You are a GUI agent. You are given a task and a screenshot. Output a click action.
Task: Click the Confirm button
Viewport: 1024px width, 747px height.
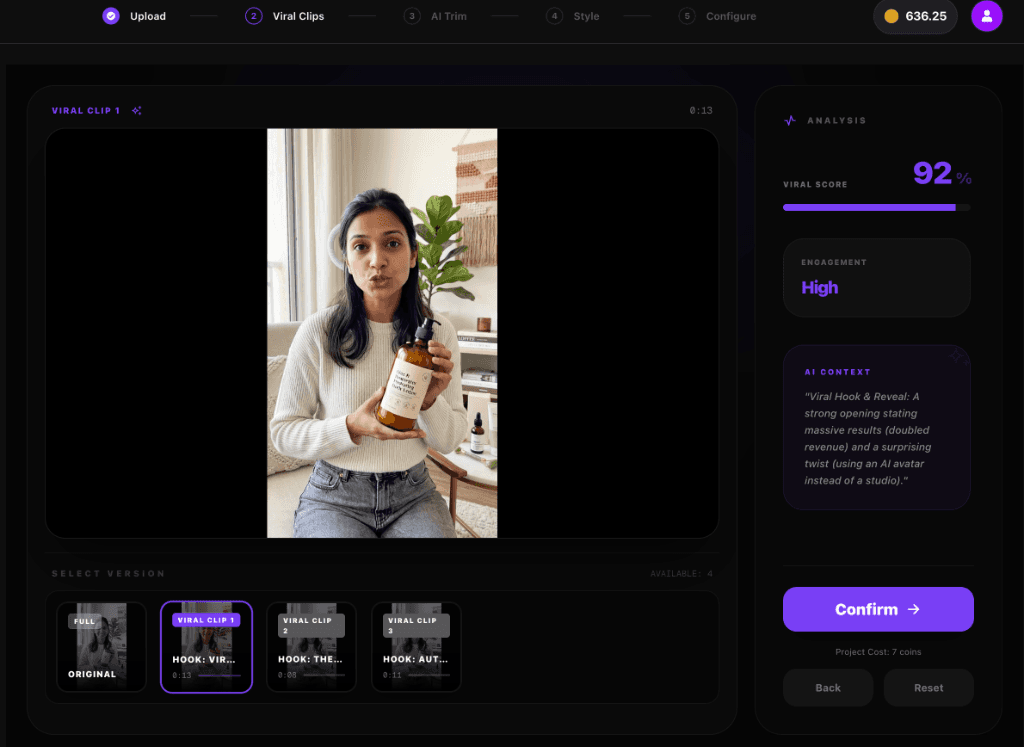[878, 609]
